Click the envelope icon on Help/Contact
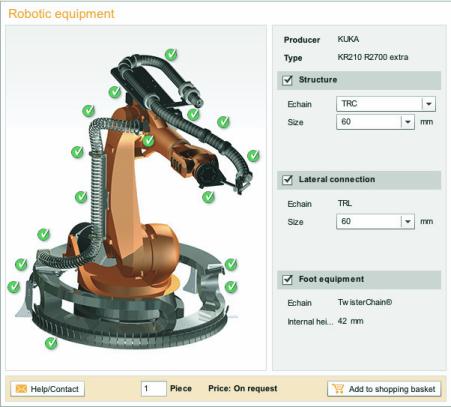The width and height of the screenshot is (451, 407). coord(21,389)
